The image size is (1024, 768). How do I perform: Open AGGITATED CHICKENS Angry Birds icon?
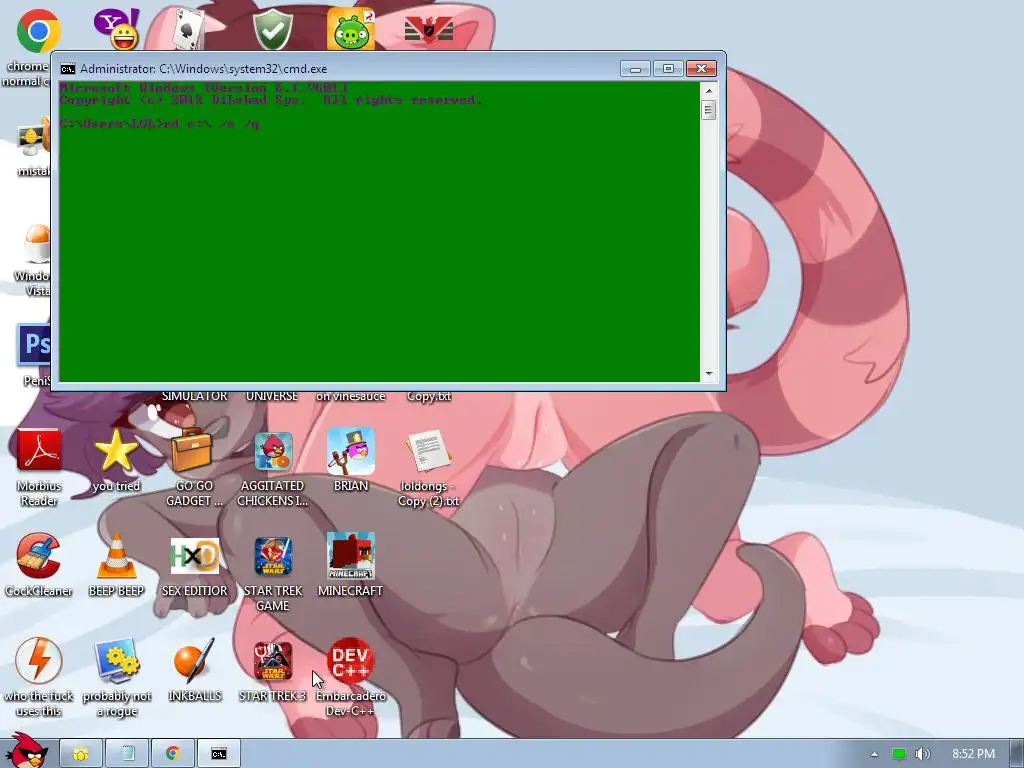click(x=272, y=451)
